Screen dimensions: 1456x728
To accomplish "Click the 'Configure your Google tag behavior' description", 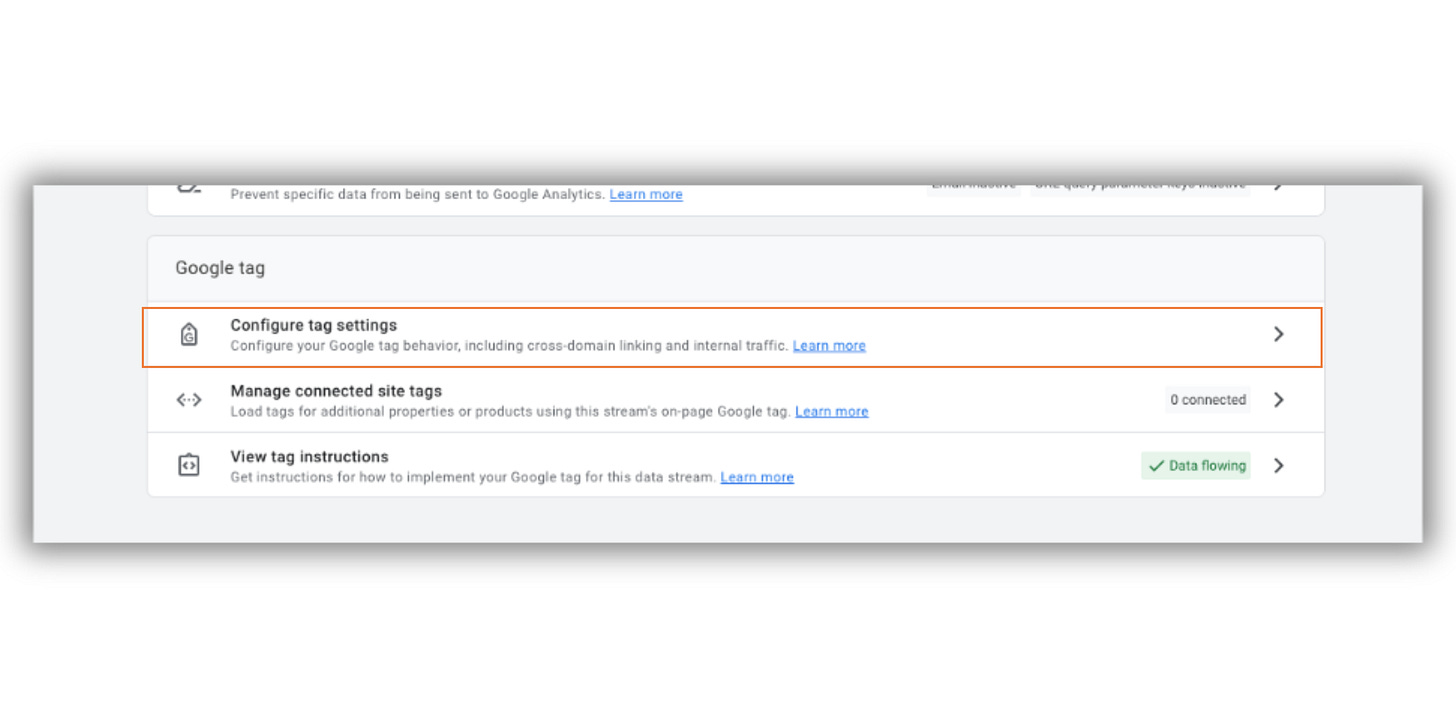I will 509,346.
